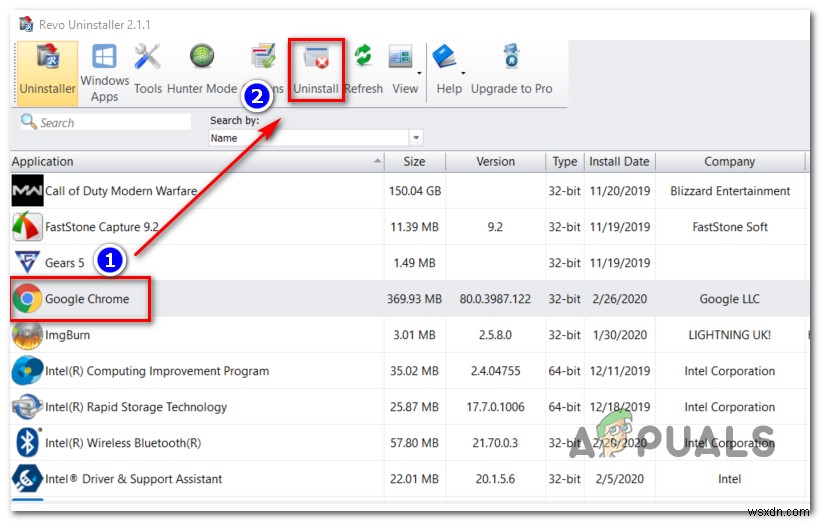
Task: Click the Uninstall toolbar button
Action: [x=316, y=70]
